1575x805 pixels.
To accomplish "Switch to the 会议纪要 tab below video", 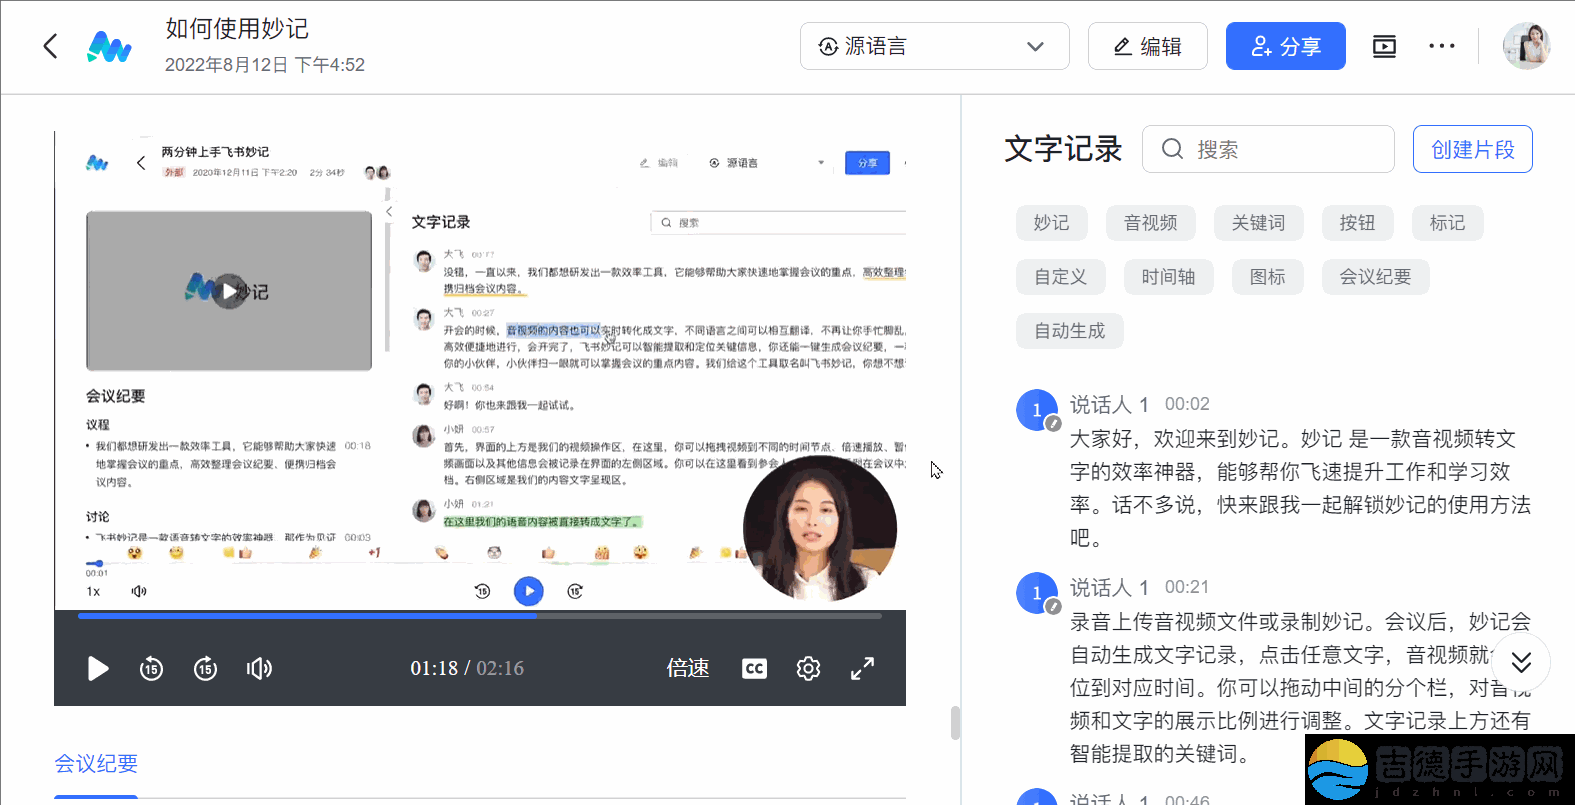I will click(x=96, y=764).
